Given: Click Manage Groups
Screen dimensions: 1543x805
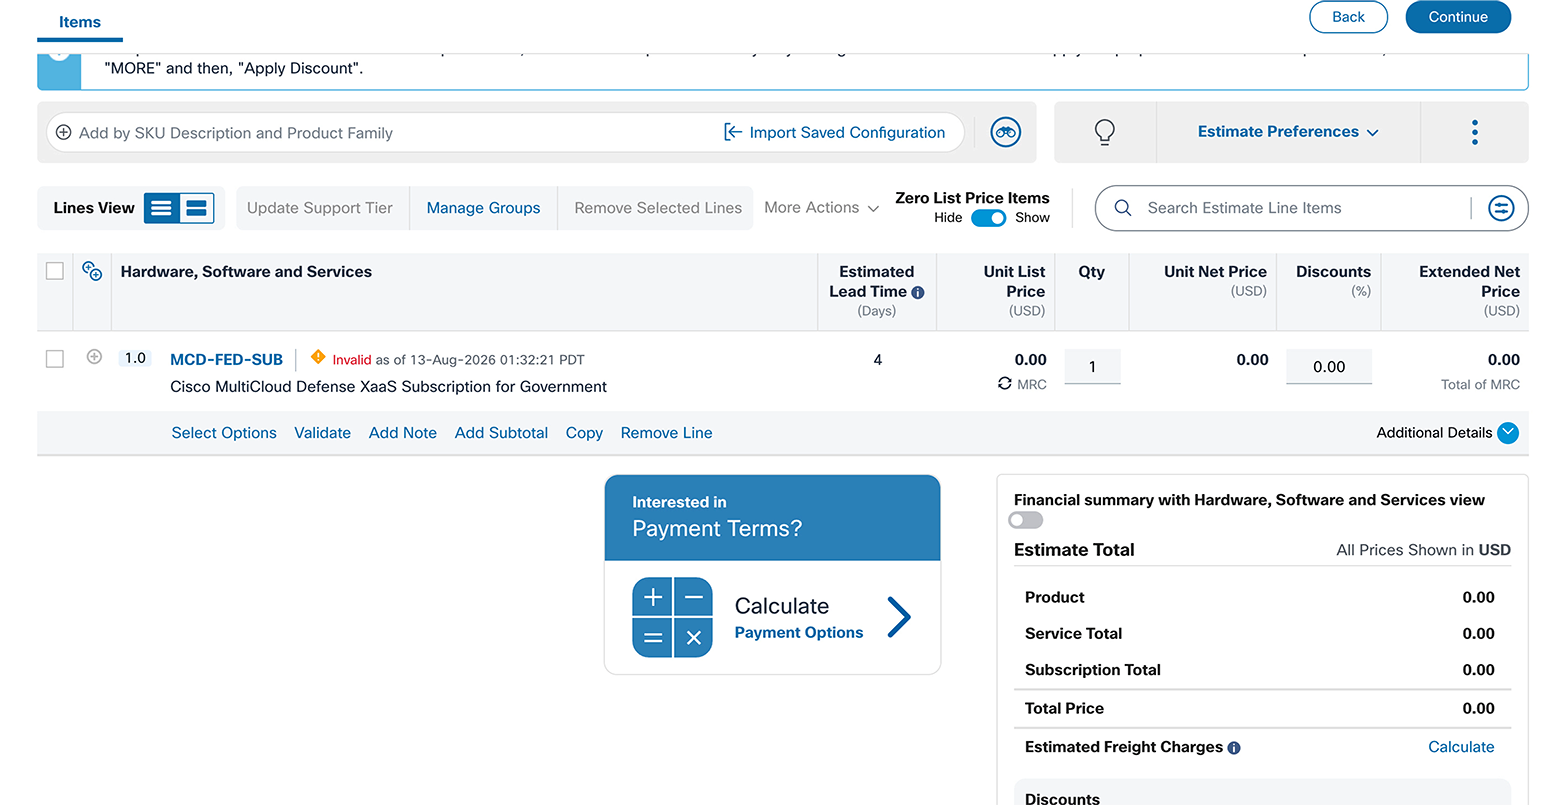Looking at the screenshot, I should pyautogui.click(x=483, y=208).
